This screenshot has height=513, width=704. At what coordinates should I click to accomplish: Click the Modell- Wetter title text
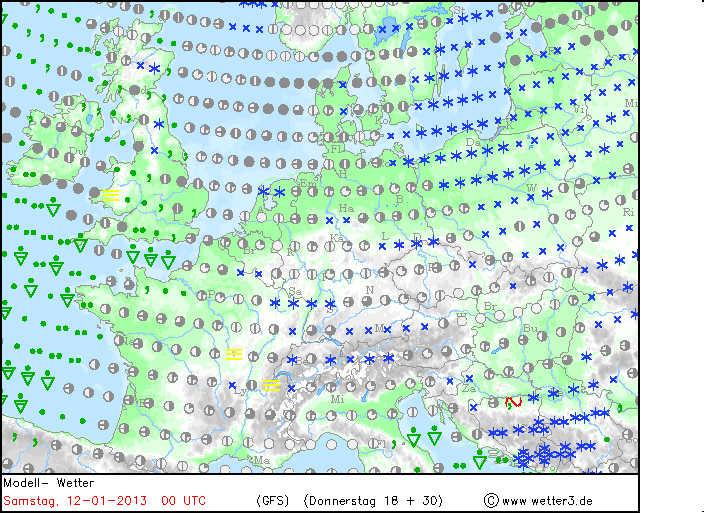pos(48,483)
